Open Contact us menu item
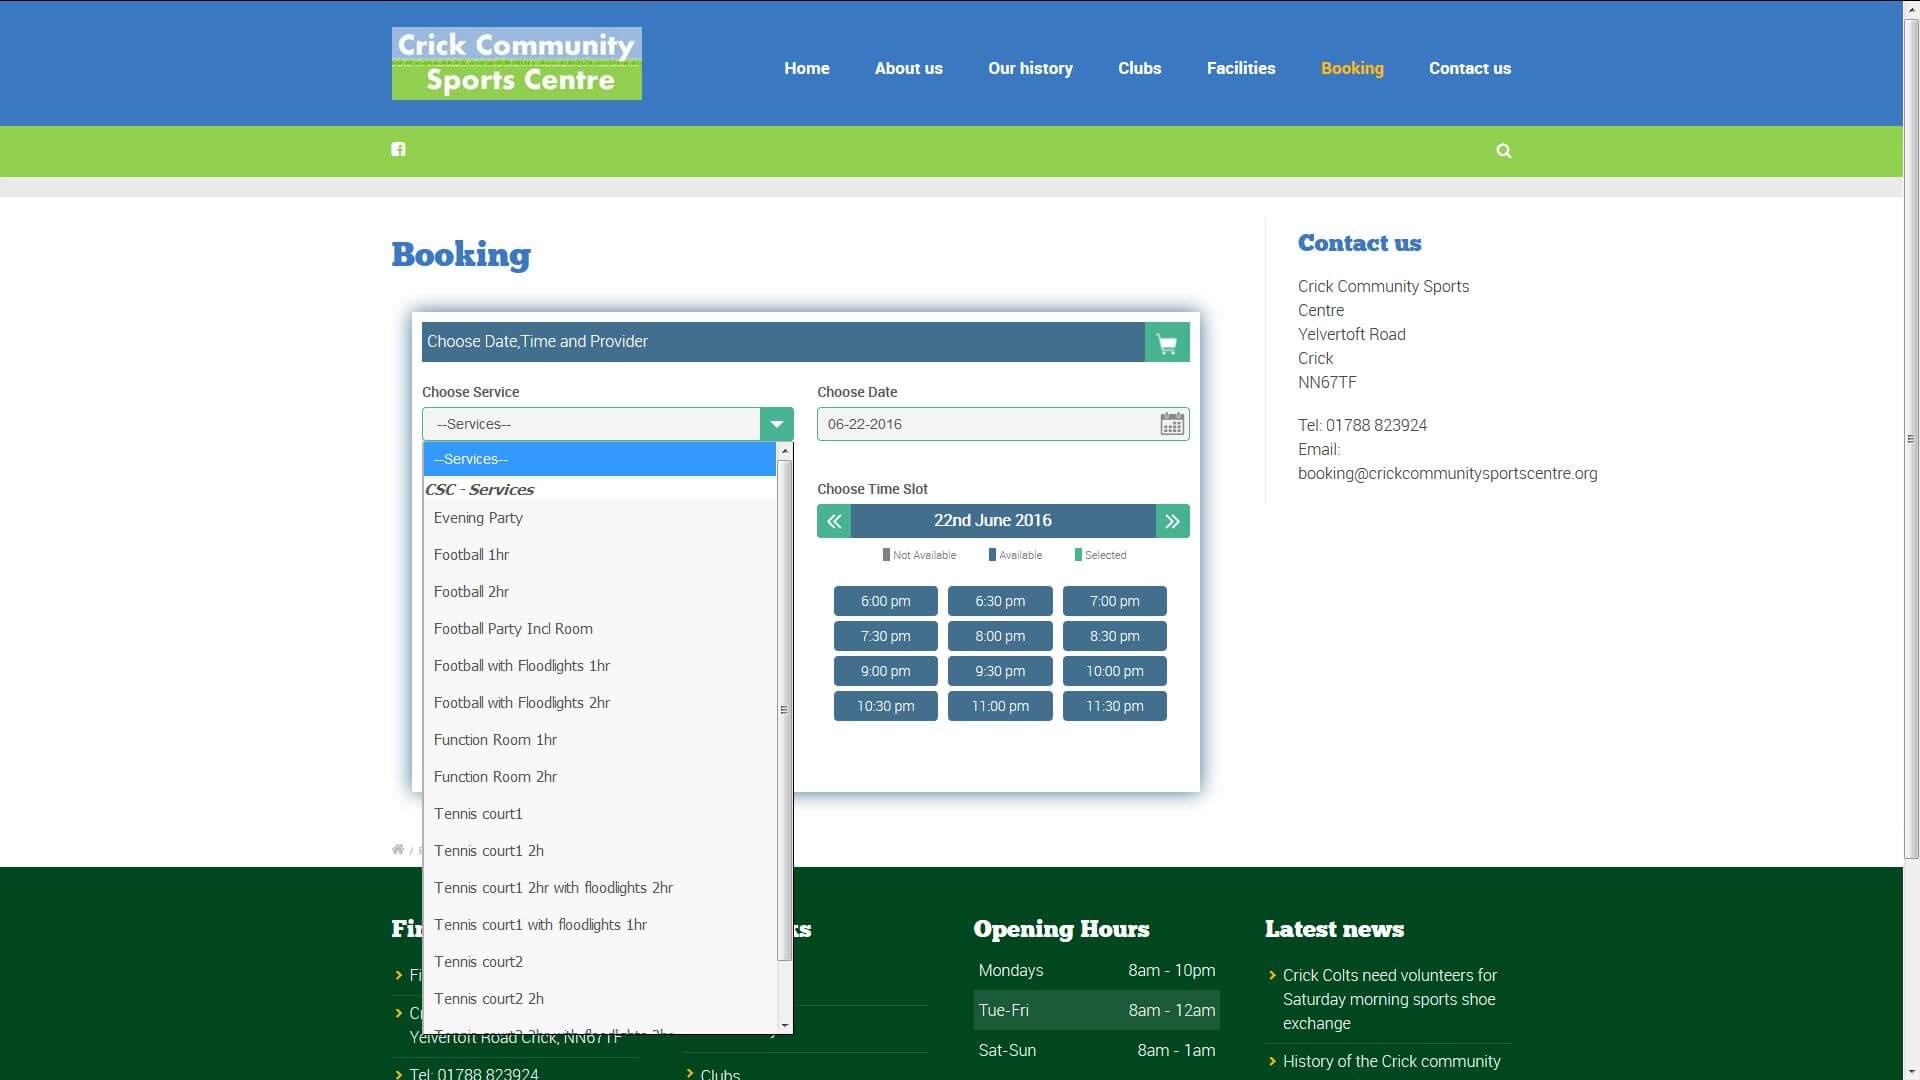1920x1080 pixels. pos(1470,68)
